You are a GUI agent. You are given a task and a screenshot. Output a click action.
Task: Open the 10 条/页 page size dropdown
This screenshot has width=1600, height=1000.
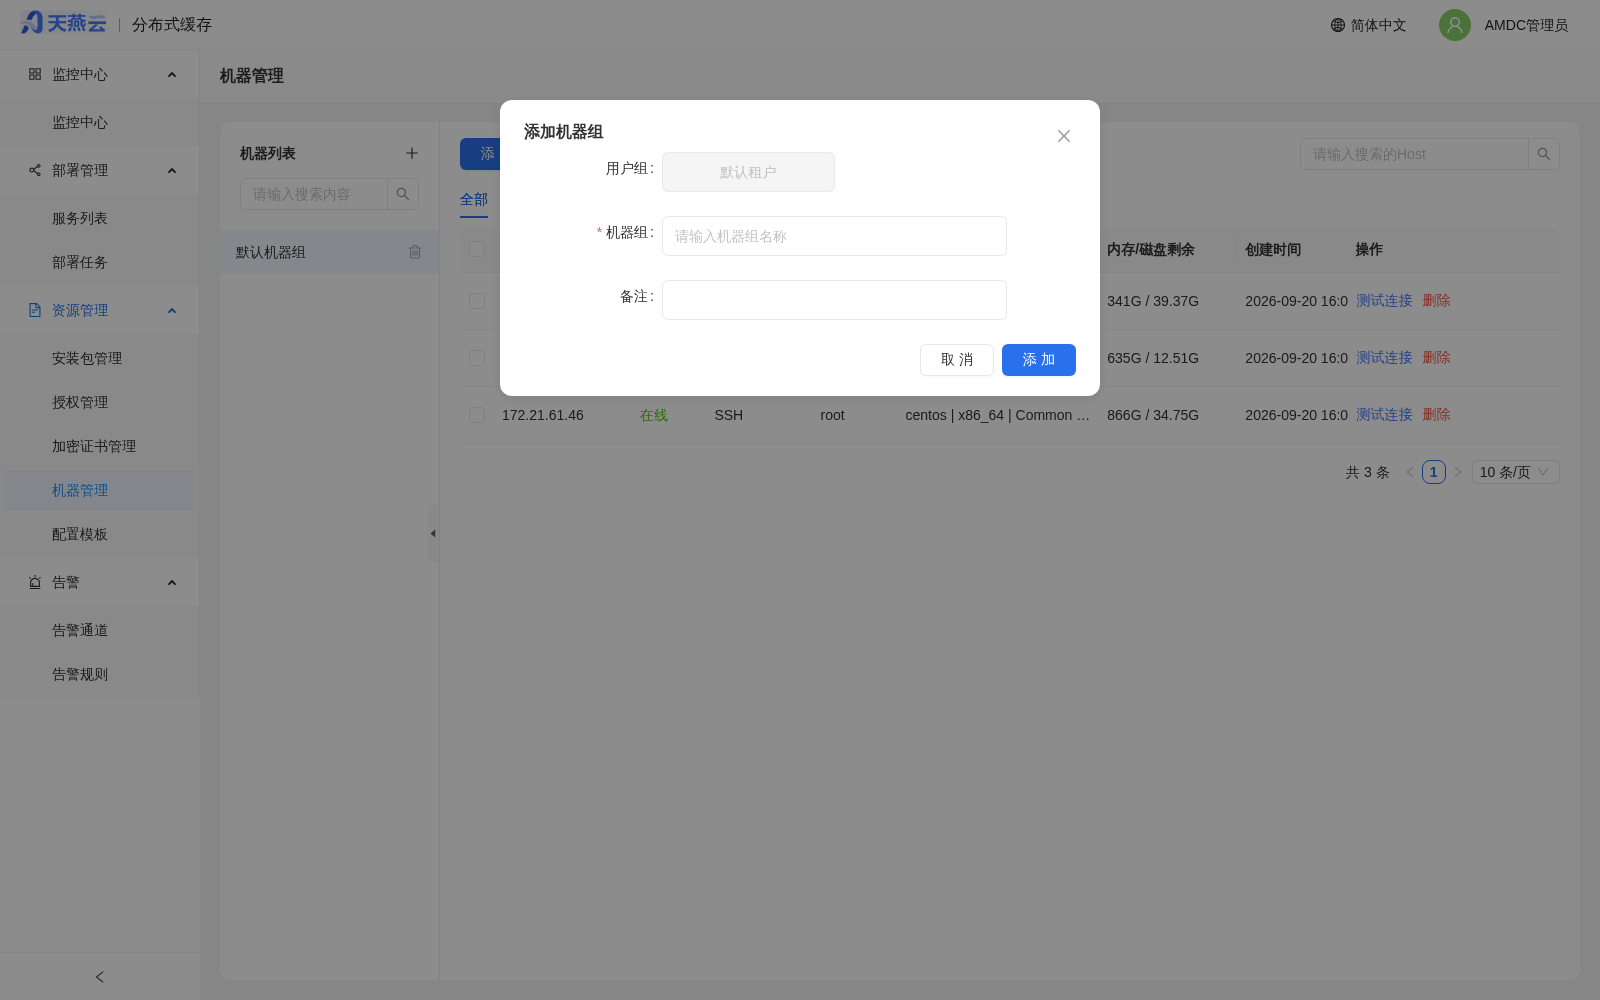(x=1516, y=472)
